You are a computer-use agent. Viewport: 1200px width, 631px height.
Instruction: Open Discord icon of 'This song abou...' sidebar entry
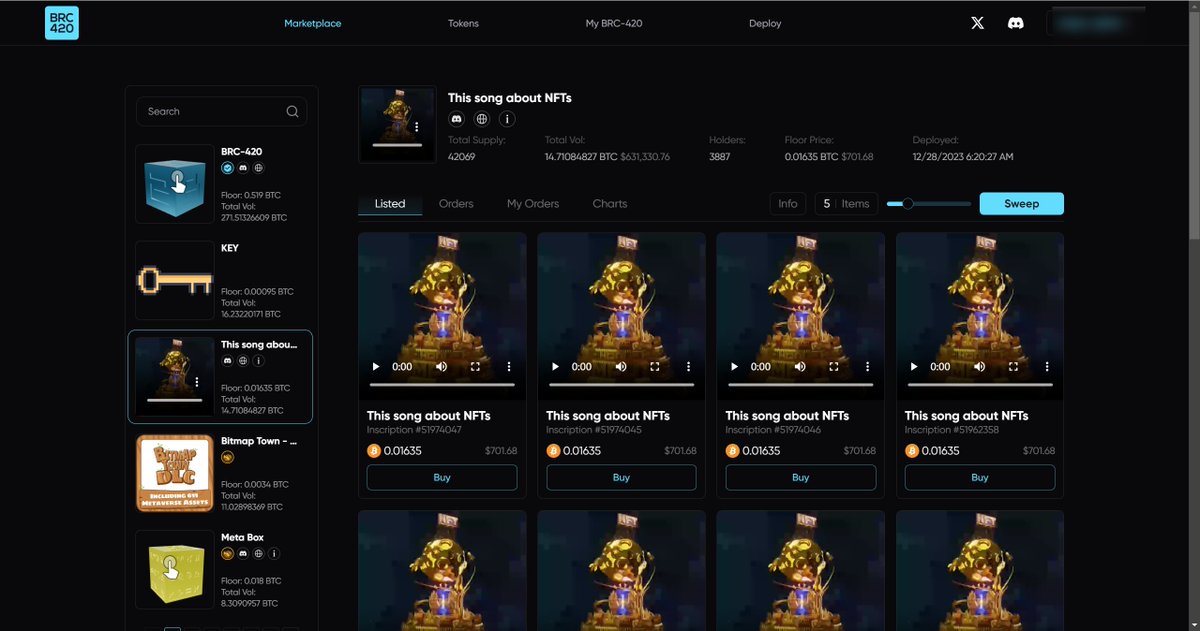tap(227, 361)
